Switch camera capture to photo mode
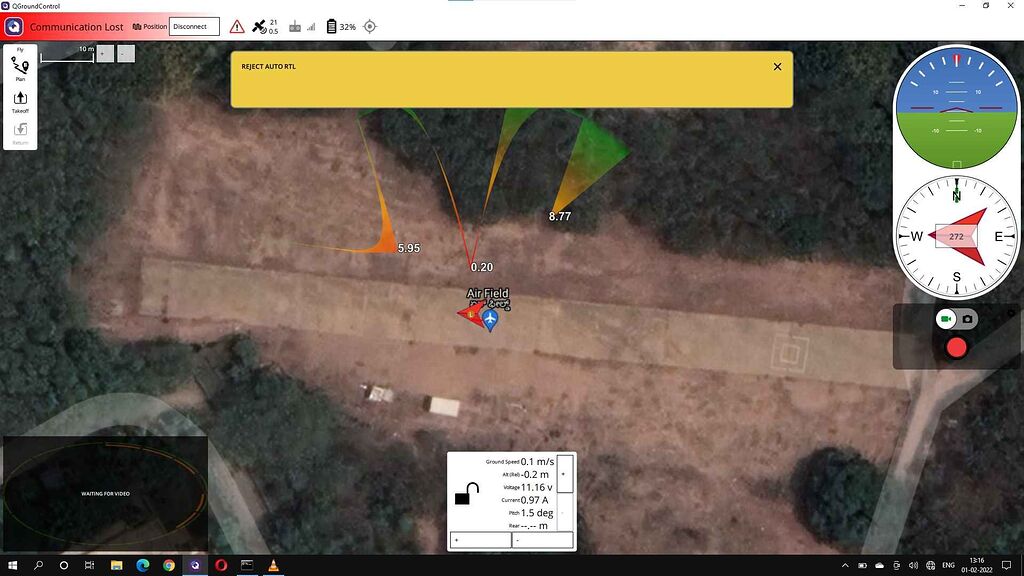The height and width of the screenshot is (576, 1024). point(968,320)
